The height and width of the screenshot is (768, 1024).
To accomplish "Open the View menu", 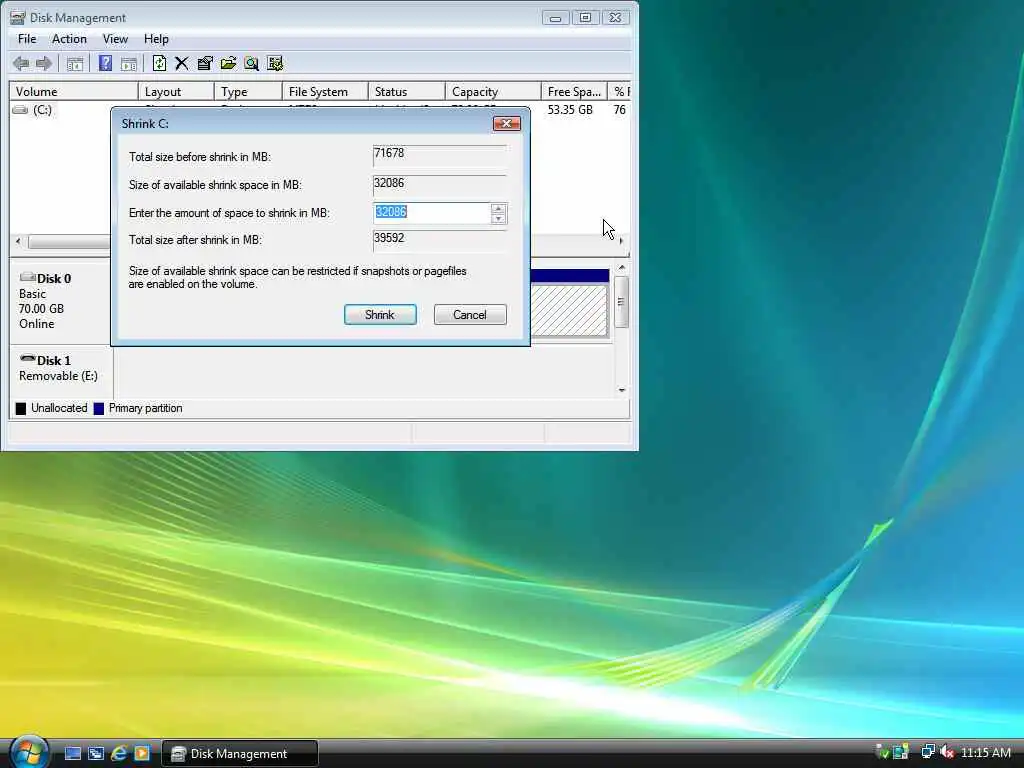I will tap(115, 39).
